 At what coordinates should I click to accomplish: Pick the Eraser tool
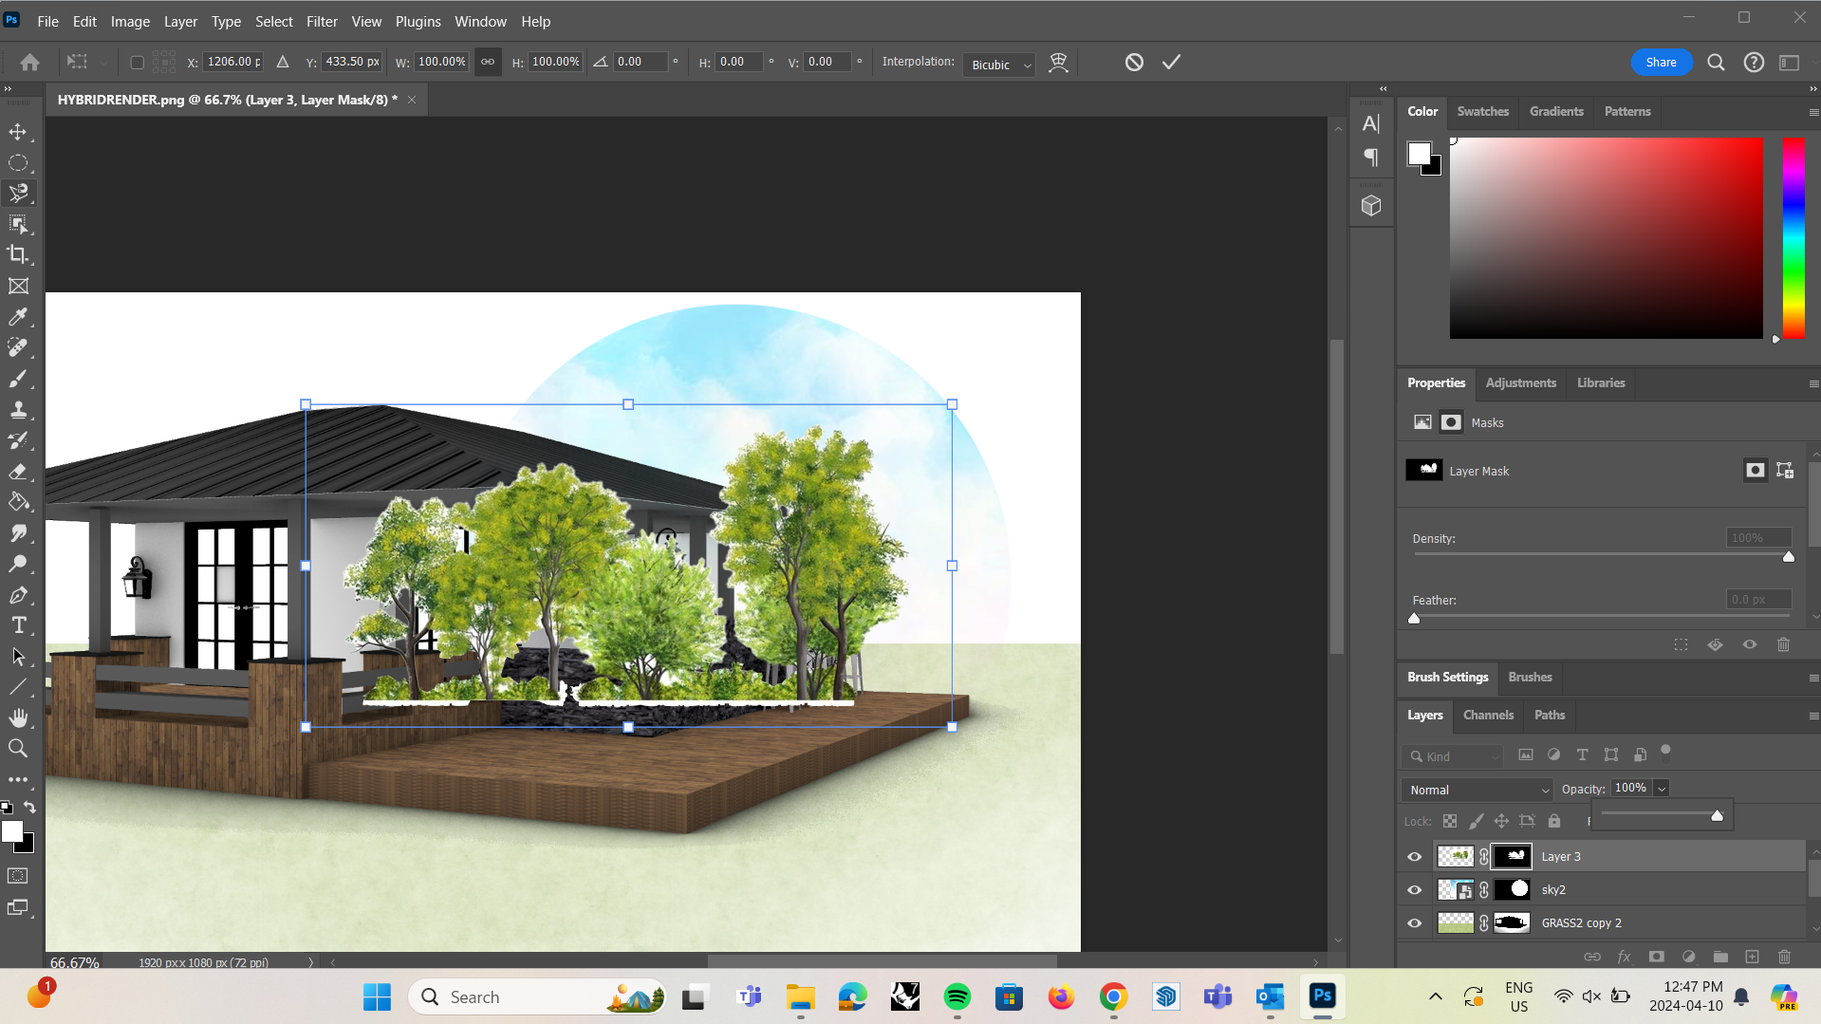pyautogui.click(x=18, y=471)
